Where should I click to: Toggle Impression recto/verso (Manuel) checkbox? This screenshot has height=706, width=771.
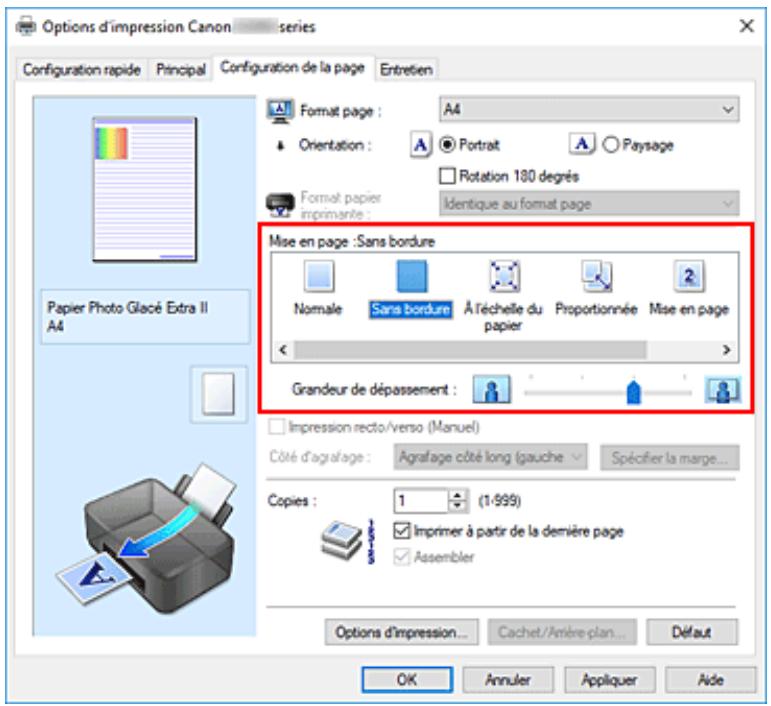(276, 427)
